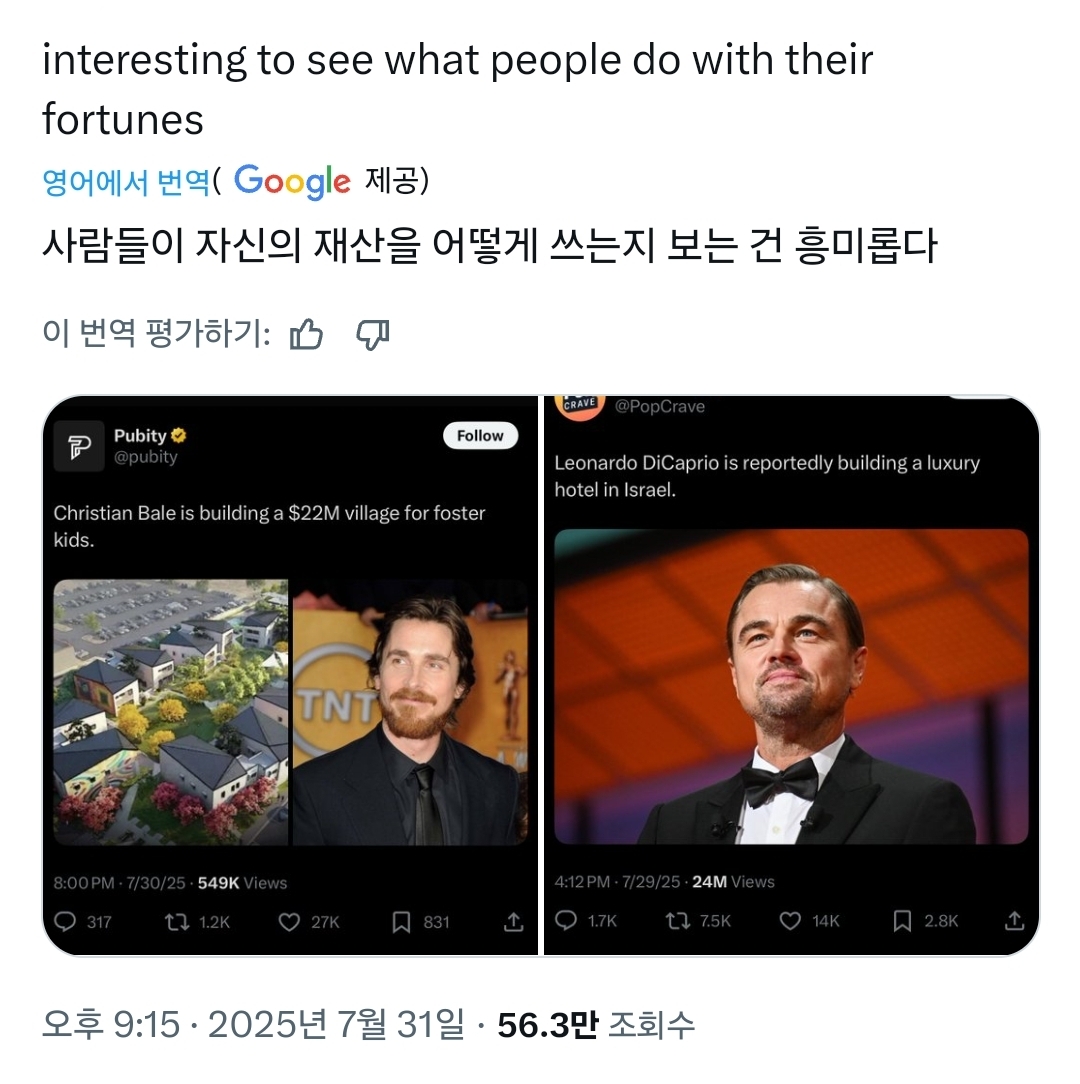Click the verified badge next to Pubity

point(179,435)
